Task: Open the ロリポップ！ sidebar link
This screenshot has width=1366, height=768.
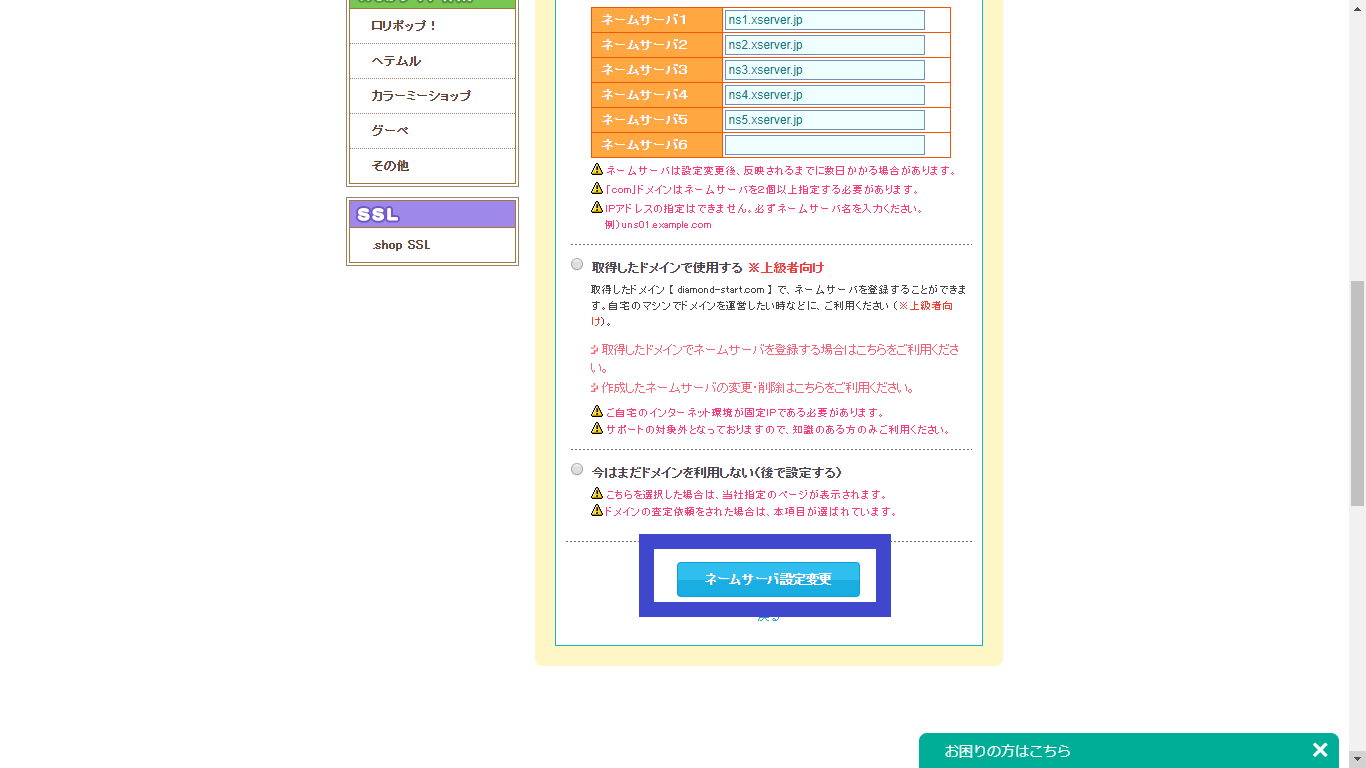Action: coord(404,26)
